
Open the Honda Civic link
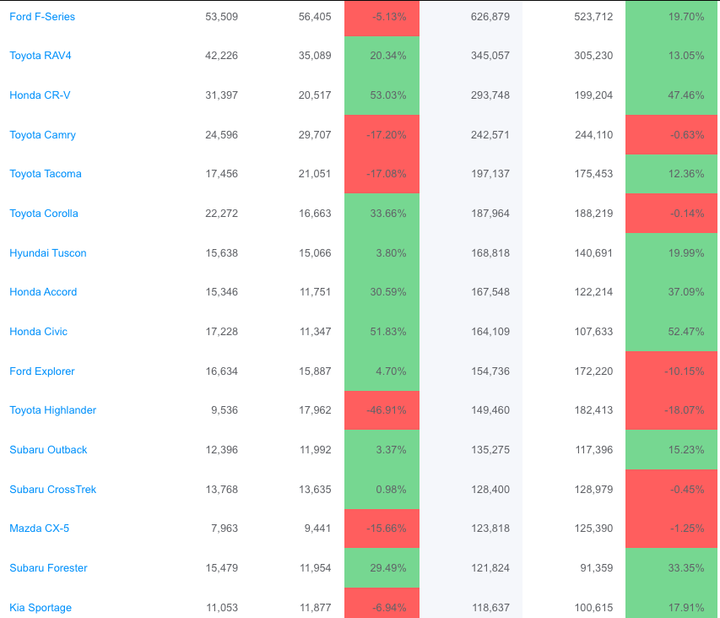[x=39, y=331]
